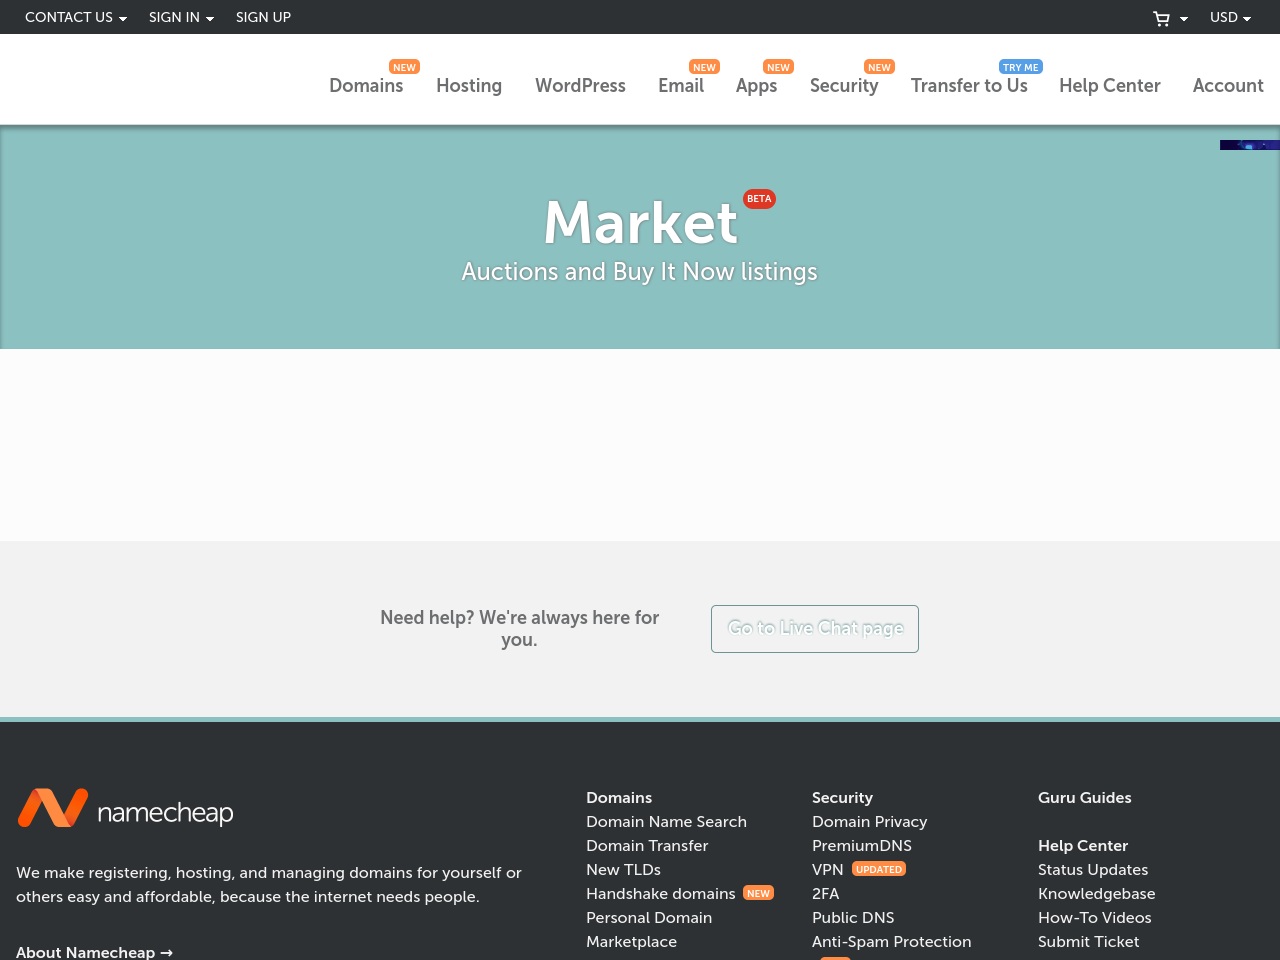Open the VPN footer link
The width and height of the screenshot is (1280, 960).
point(828,870)
